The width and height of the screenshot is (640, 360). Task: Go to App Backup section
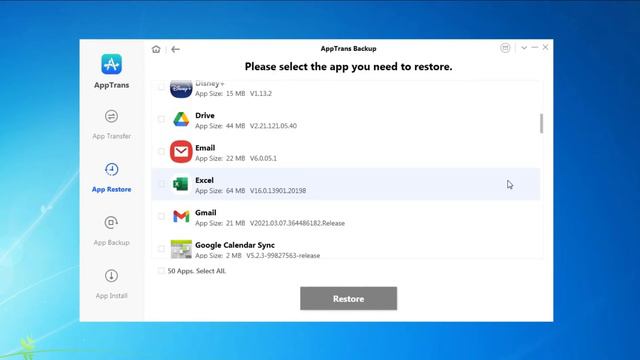coord(111,231)
